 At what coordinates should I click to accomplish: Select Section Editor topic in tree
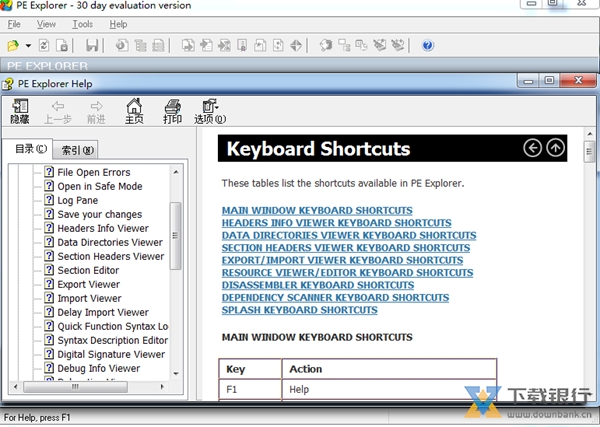point(88,270)
